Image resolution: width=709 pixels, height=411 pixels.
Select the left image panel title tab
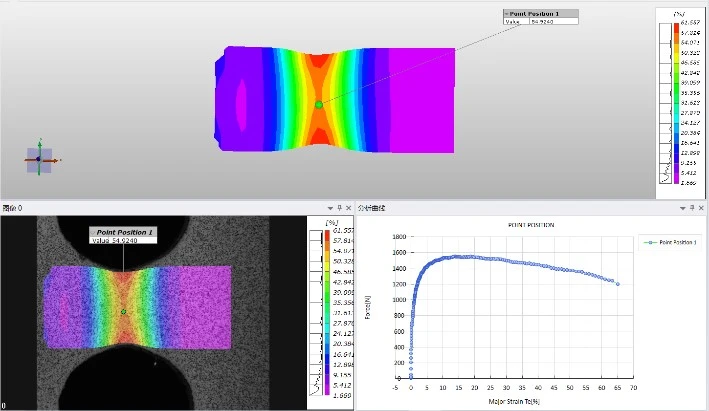(x=13, y=208)
